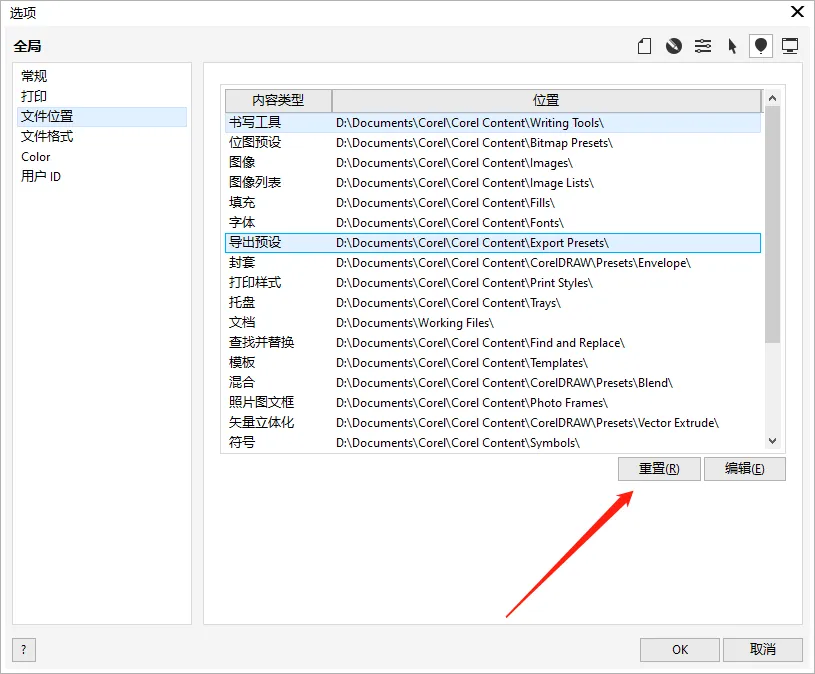Screen dimensions: 815x674
Task: Click the 位置 column header
Action: (546, 101)
